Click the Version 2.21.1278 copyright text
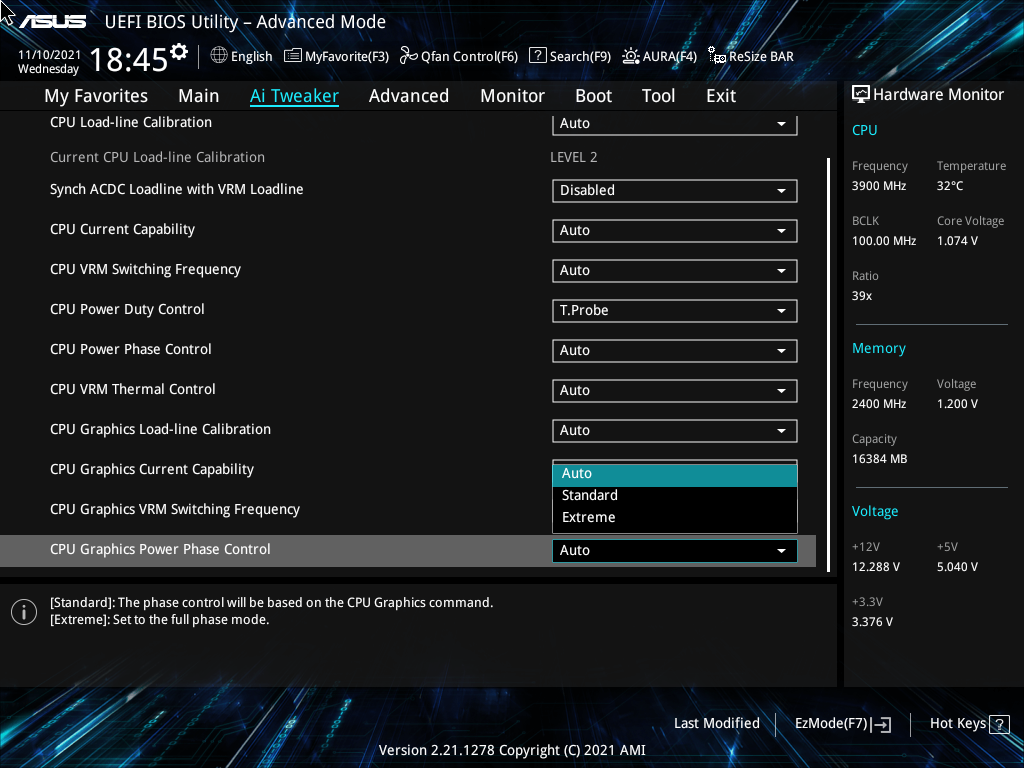The width and height of the screenshot is (1024, 768). (512, 750)
